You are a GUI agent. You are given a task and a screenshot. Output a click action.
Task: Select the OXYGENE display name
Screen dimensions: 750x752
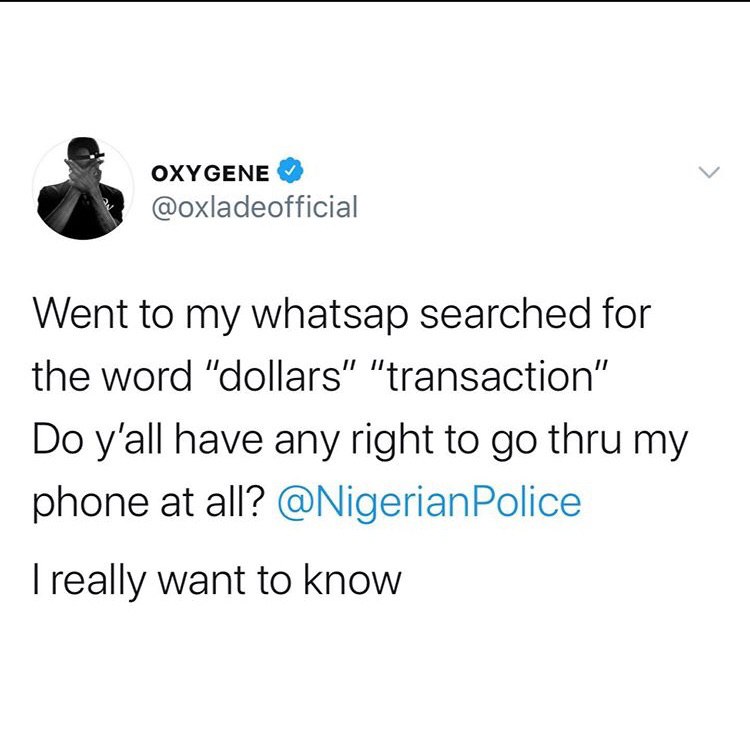click(211, 173)
